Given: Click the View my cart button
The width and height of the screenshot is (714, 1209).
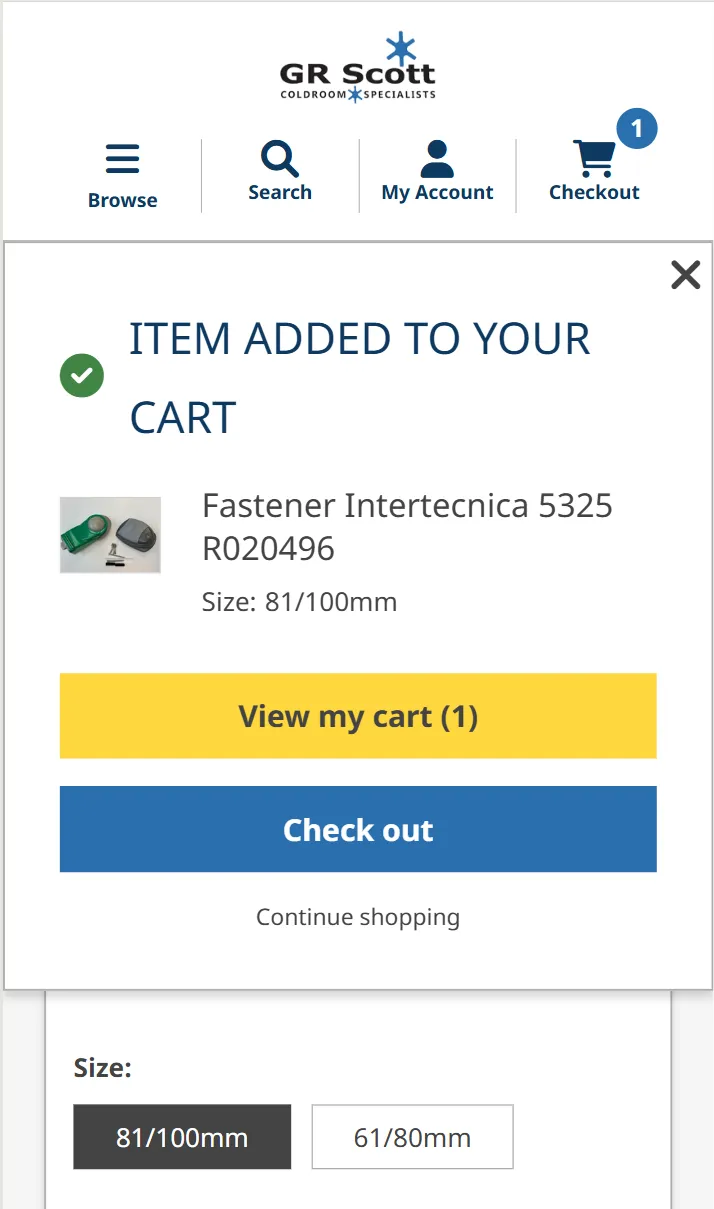Looking at the screenshot, I should coord(357,716).
